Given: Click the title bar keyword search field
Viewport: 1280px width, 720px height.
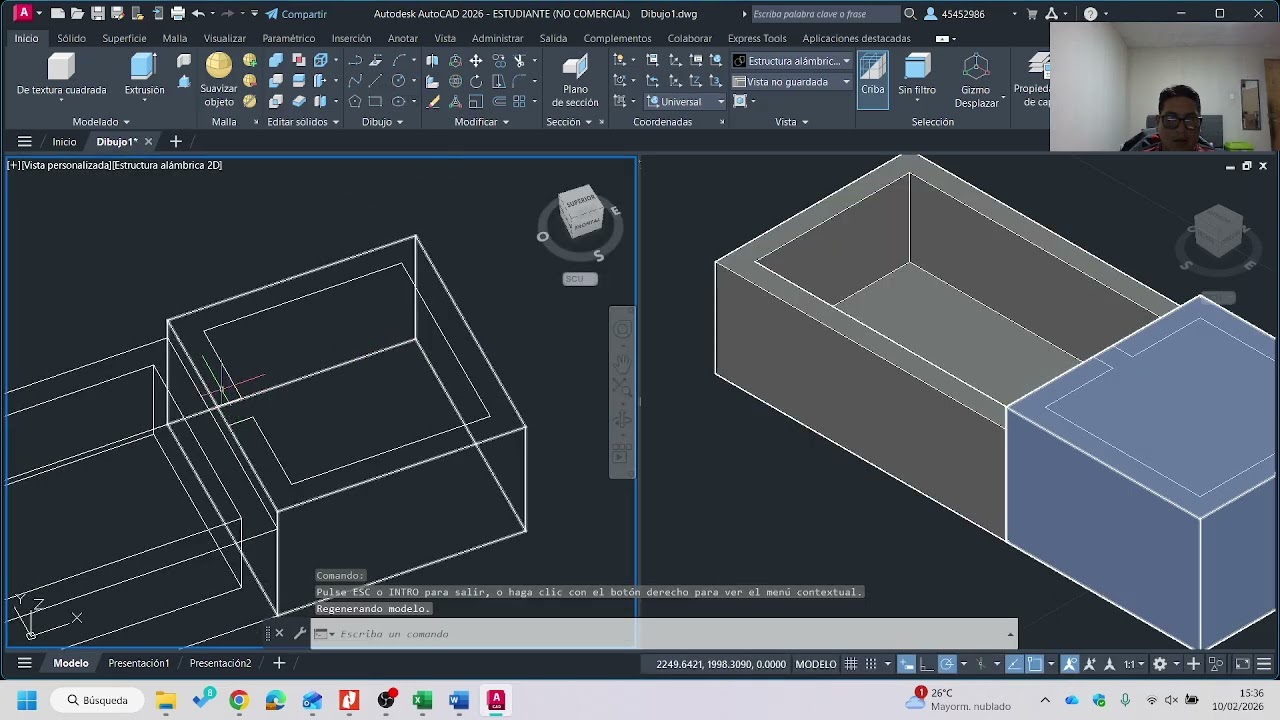Looking at the screenshot, I should point(824,14).
